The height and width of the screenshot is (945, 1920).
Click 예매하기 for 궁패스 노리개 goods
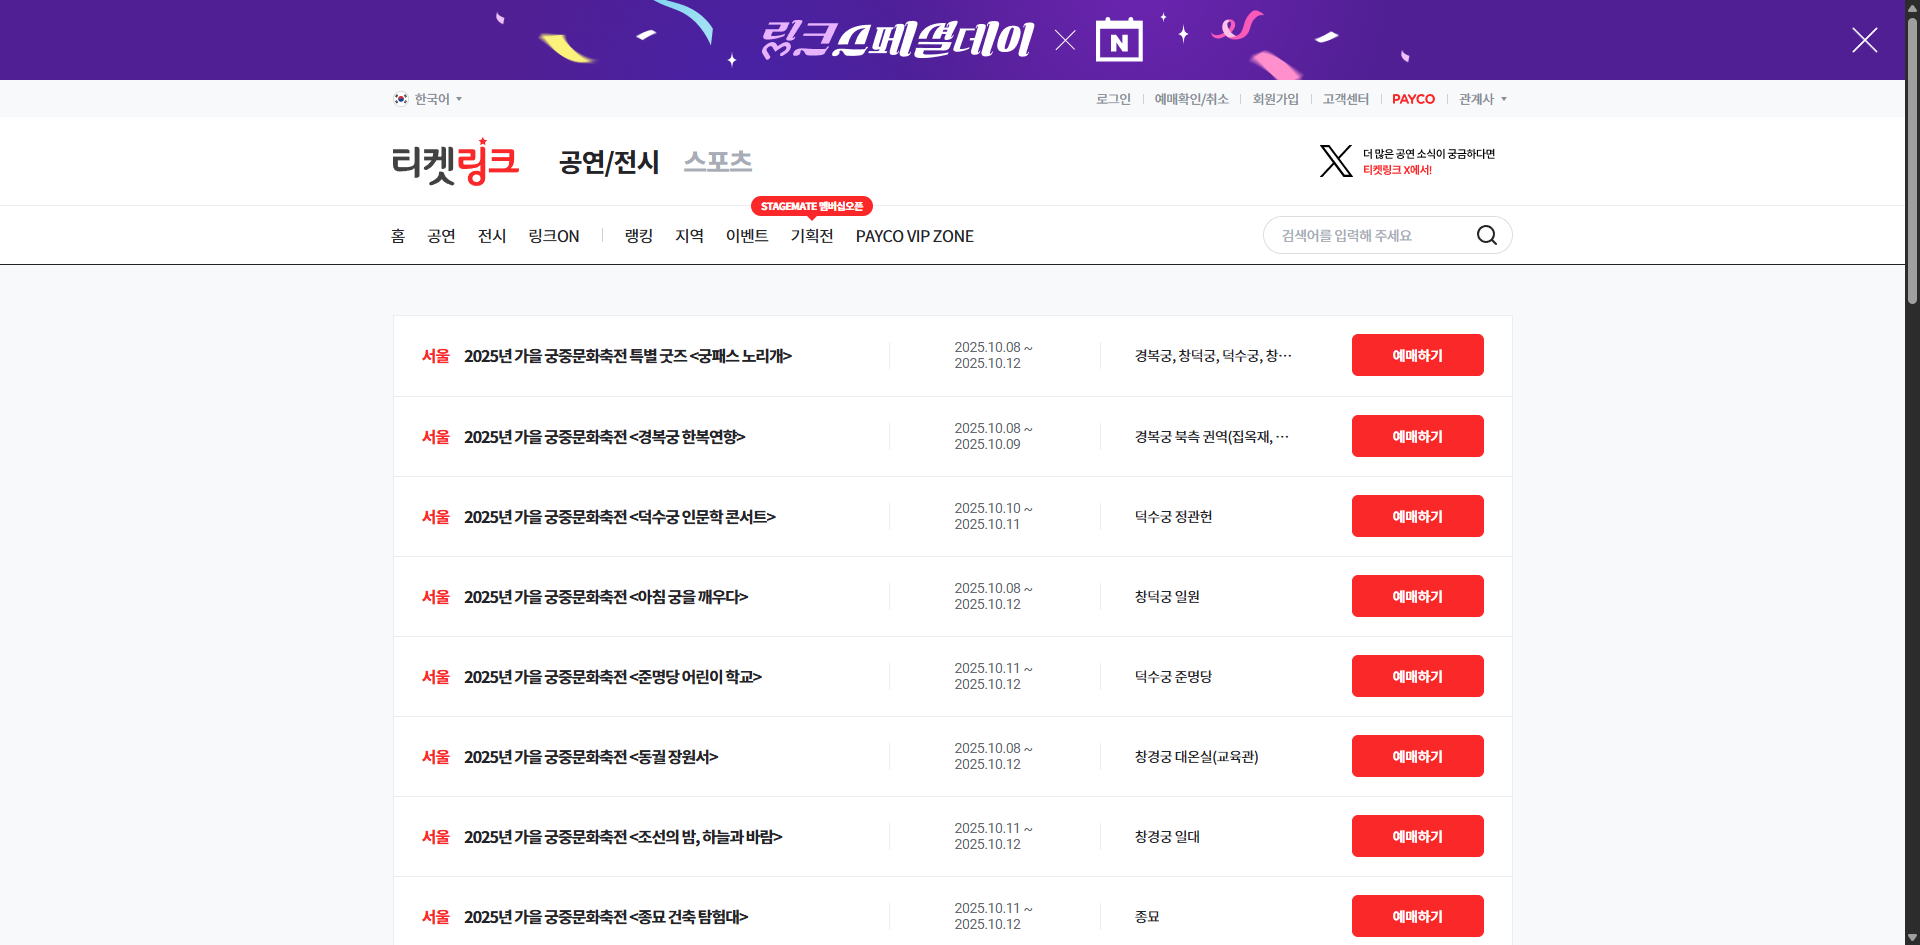[1417, 356]
